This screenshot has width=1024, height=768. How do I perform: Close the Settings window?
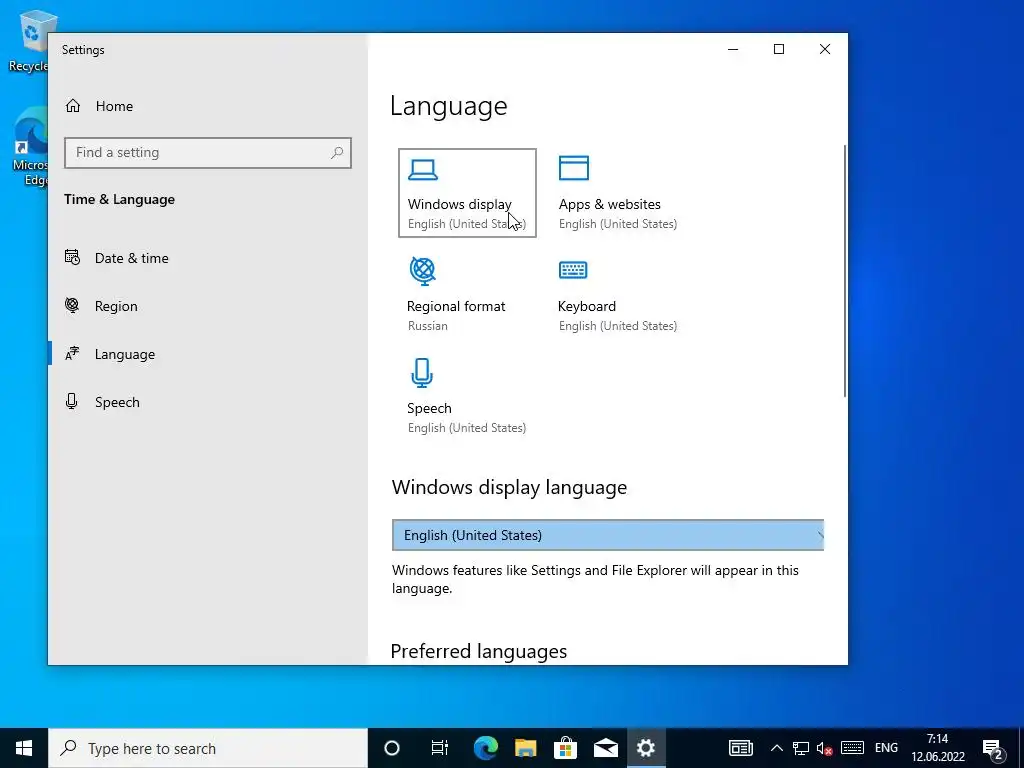click(825, 49)
